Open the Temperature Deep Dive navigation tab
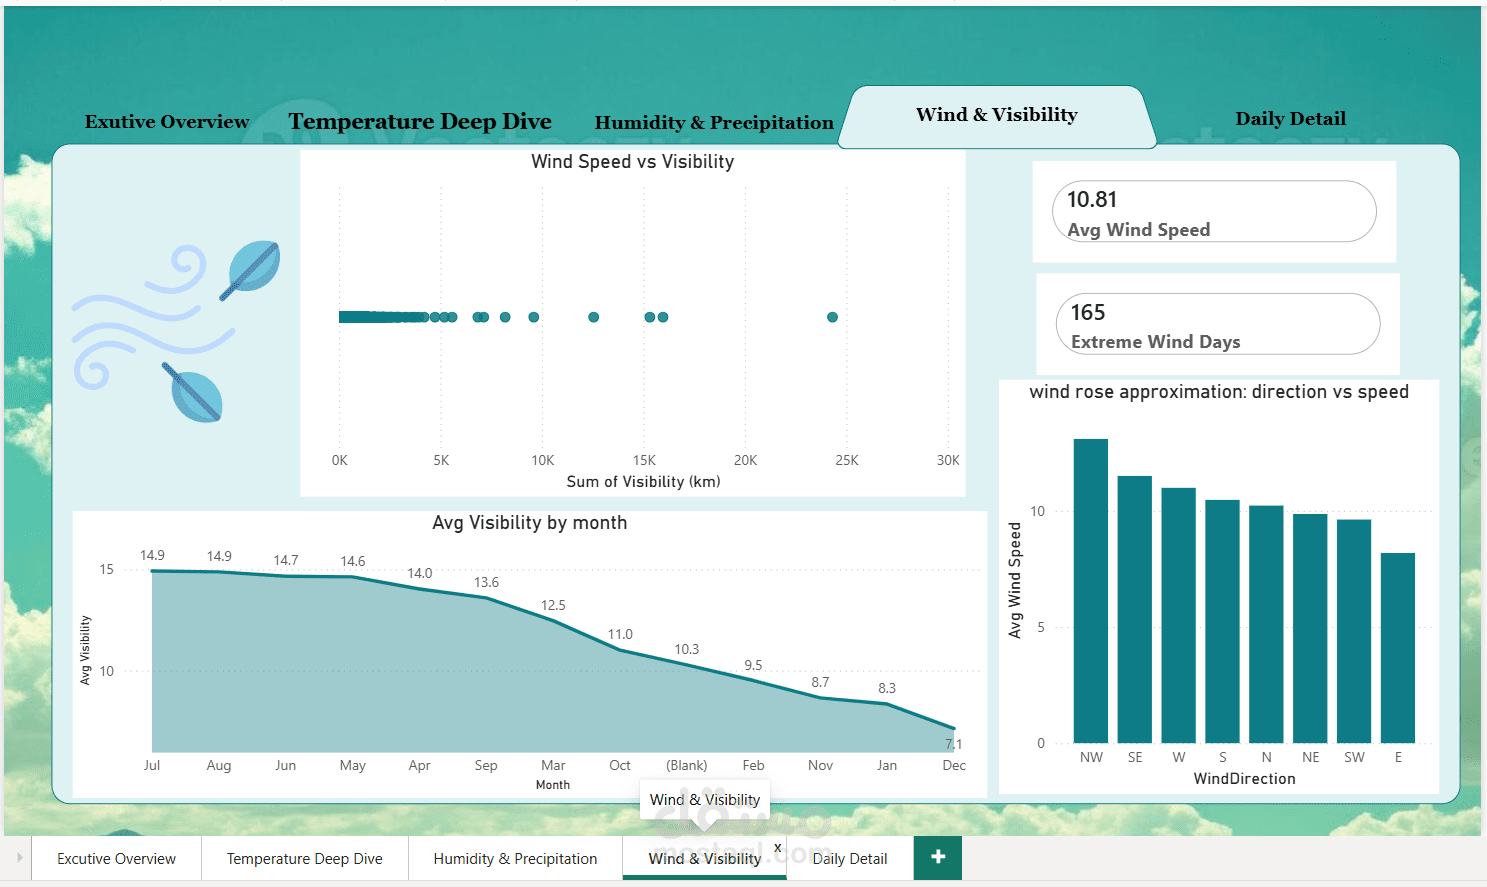The image size is (1487, 887). point(420,121)
